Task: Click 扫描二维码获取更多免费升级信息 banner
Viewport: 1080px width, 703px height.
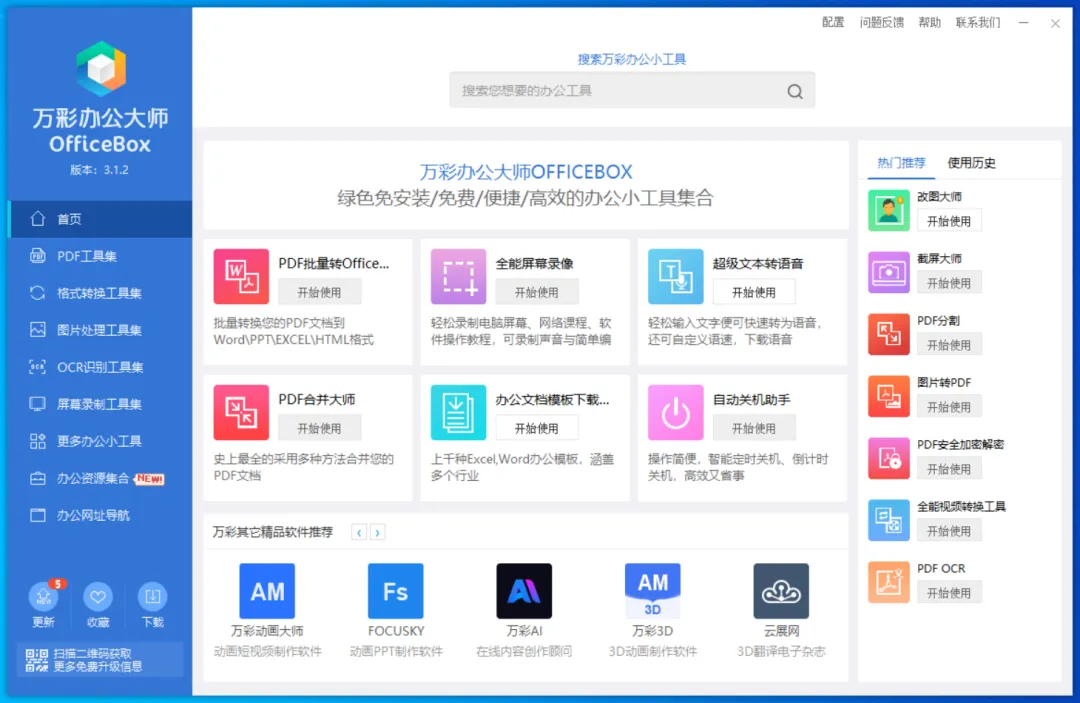Action: pos(101,660)
